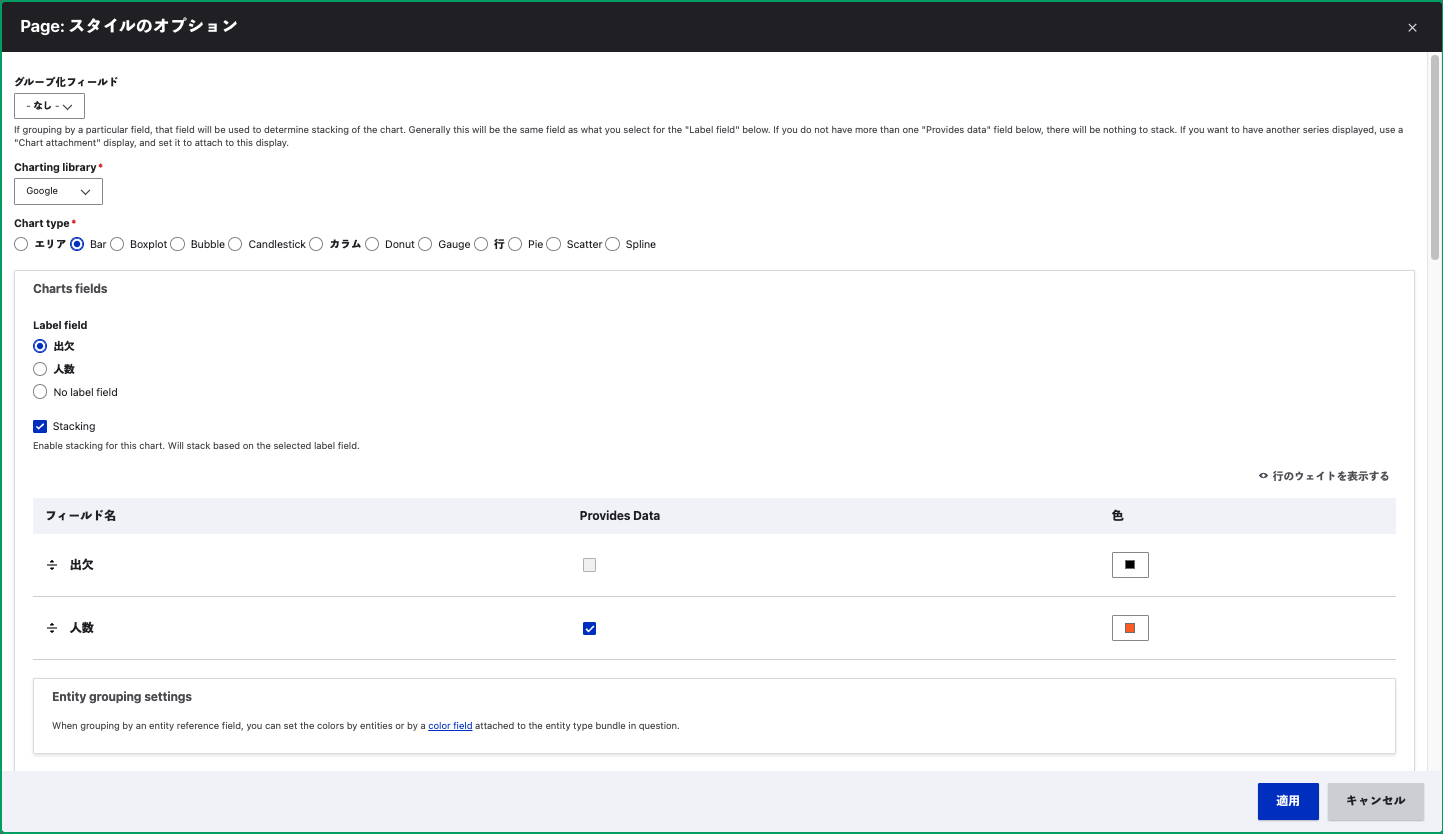Click the drag handle for 人数 row
The image size is (1443, 834).
click(52, 628)
